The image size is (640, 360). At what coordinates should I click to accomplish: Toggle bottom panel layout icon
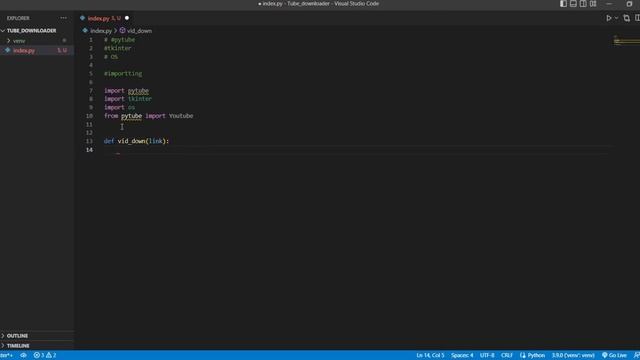pos(573,4)
